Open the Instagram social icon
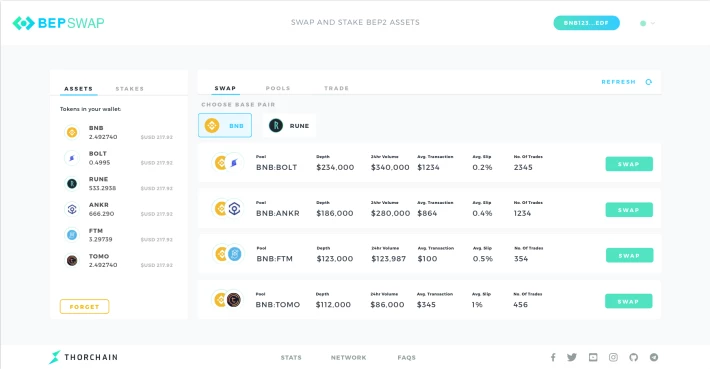The width and height of the screenshot is (710, 369). 613,357
